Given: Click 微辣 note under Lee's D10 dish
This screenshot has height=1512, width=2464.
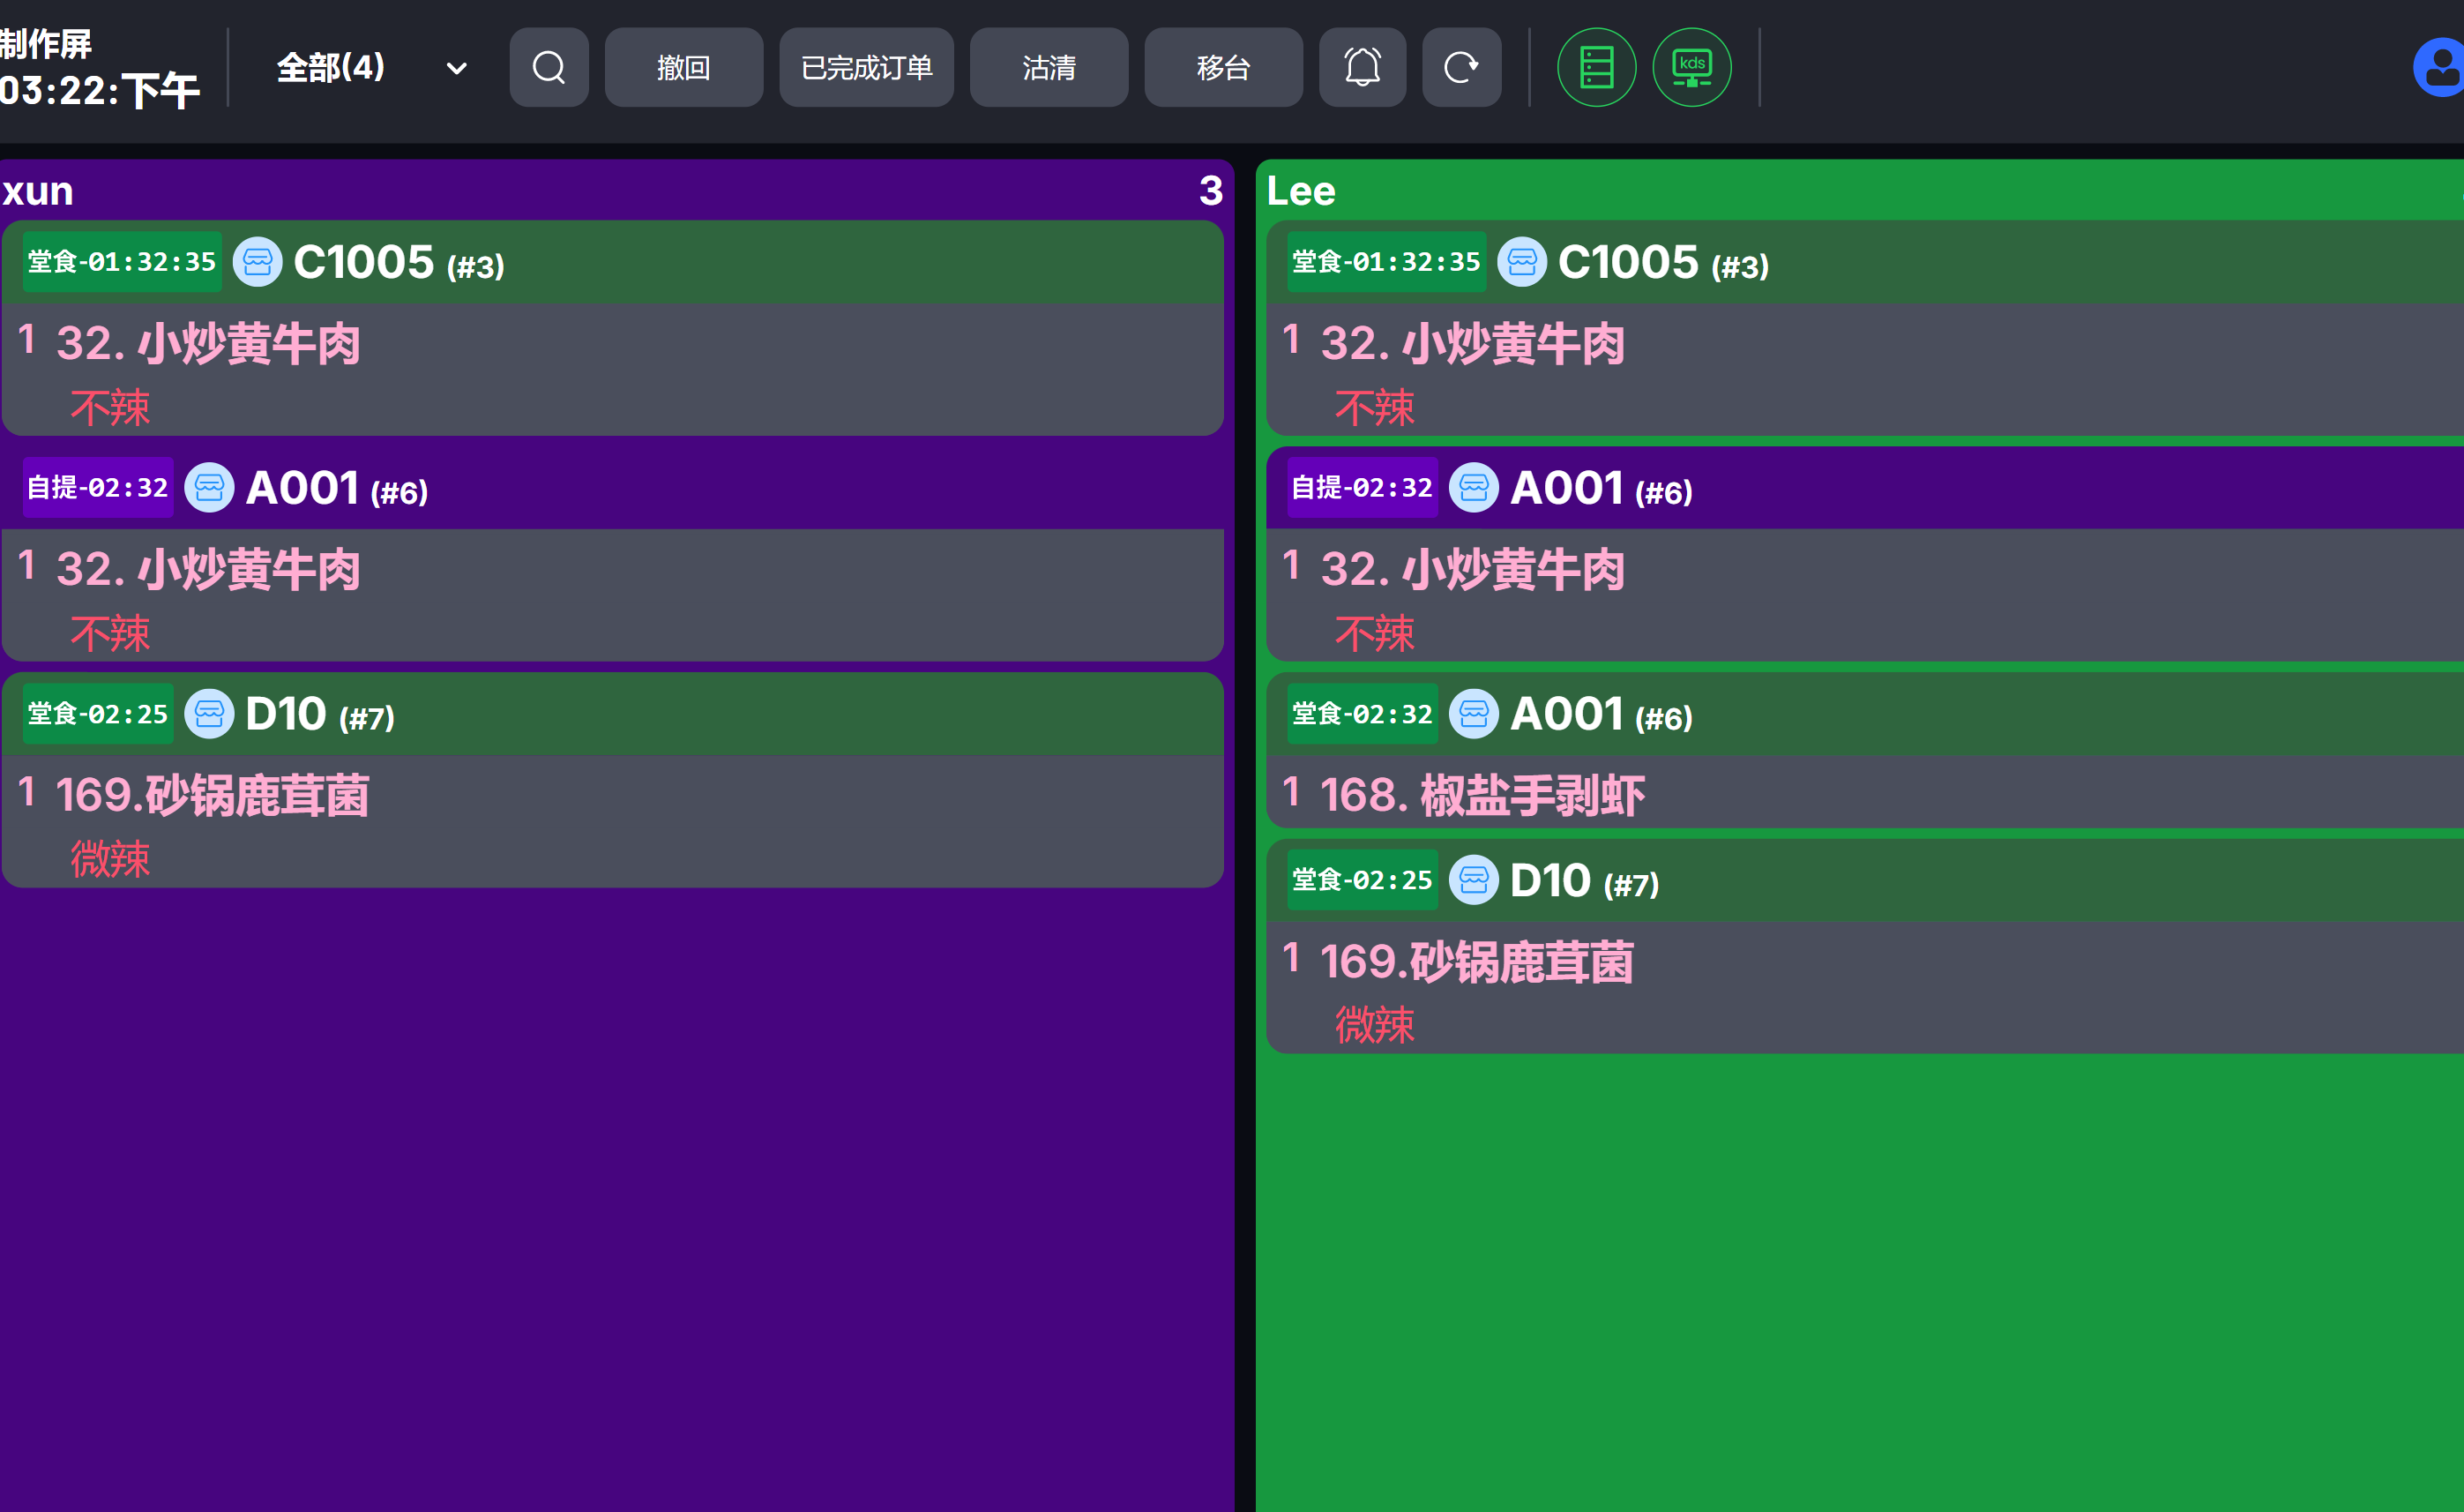Looking at the screenshot, I should [x=1374, y=1026].
